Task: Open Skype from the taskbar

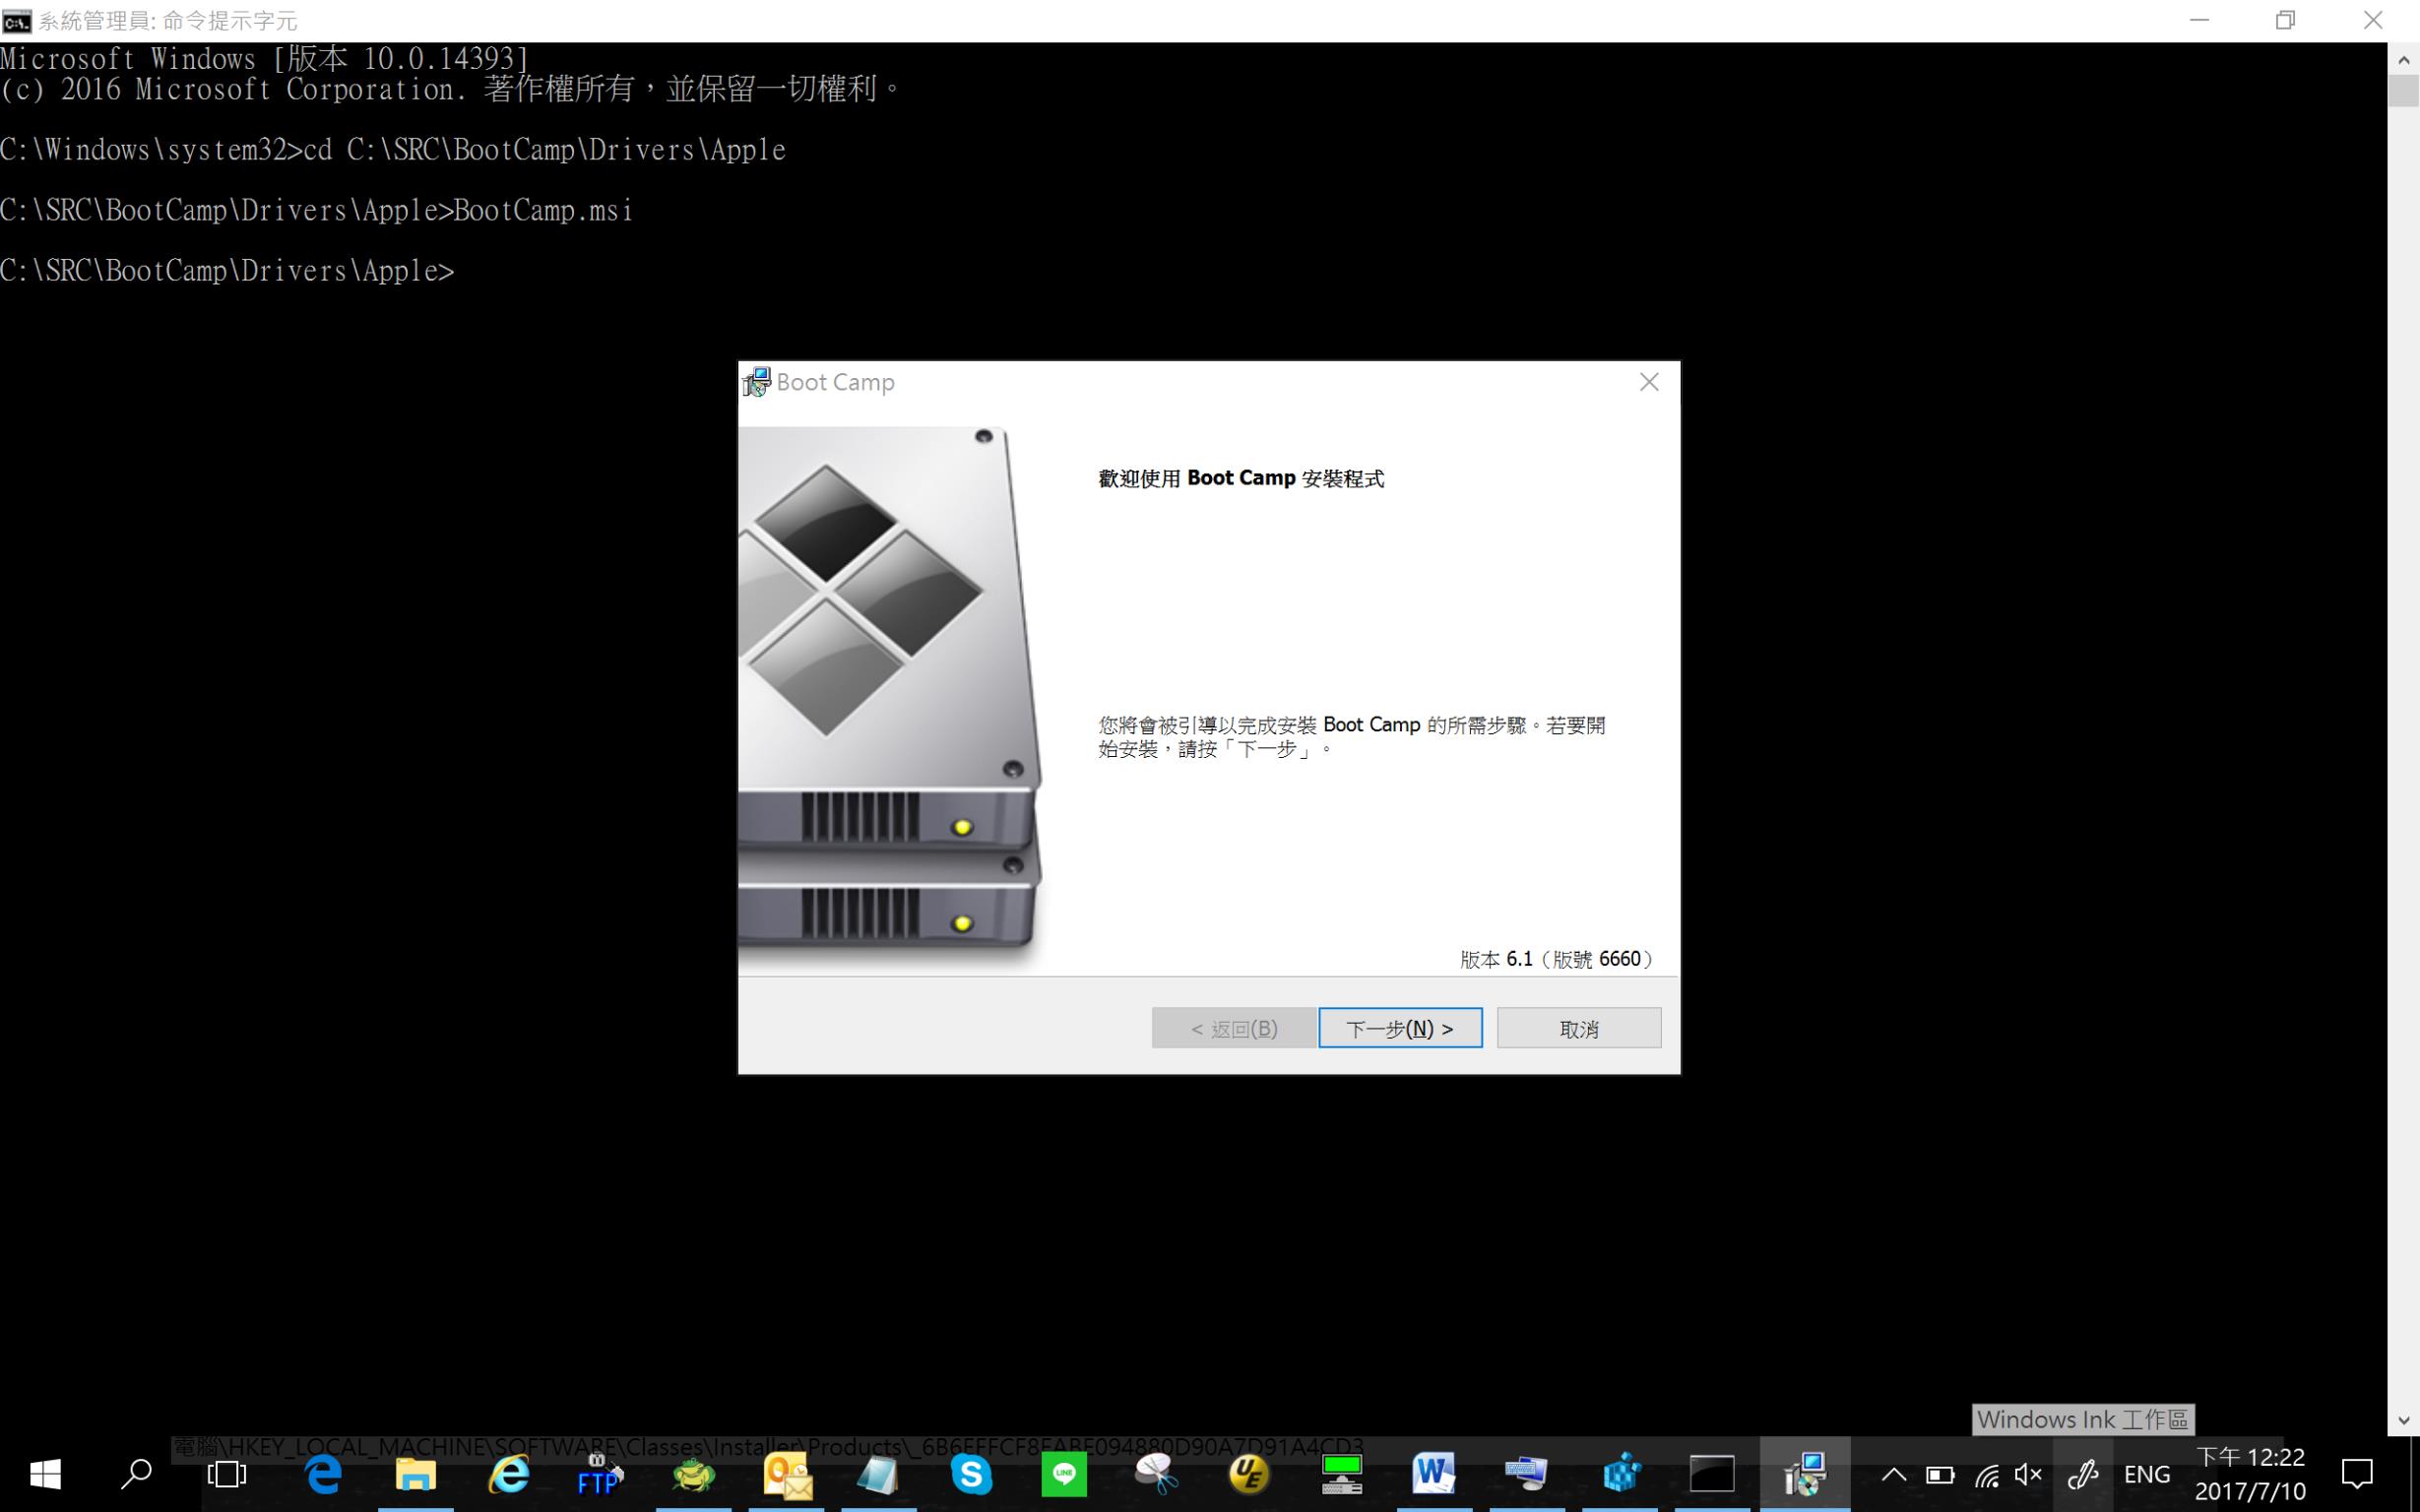Action: 971,1474
